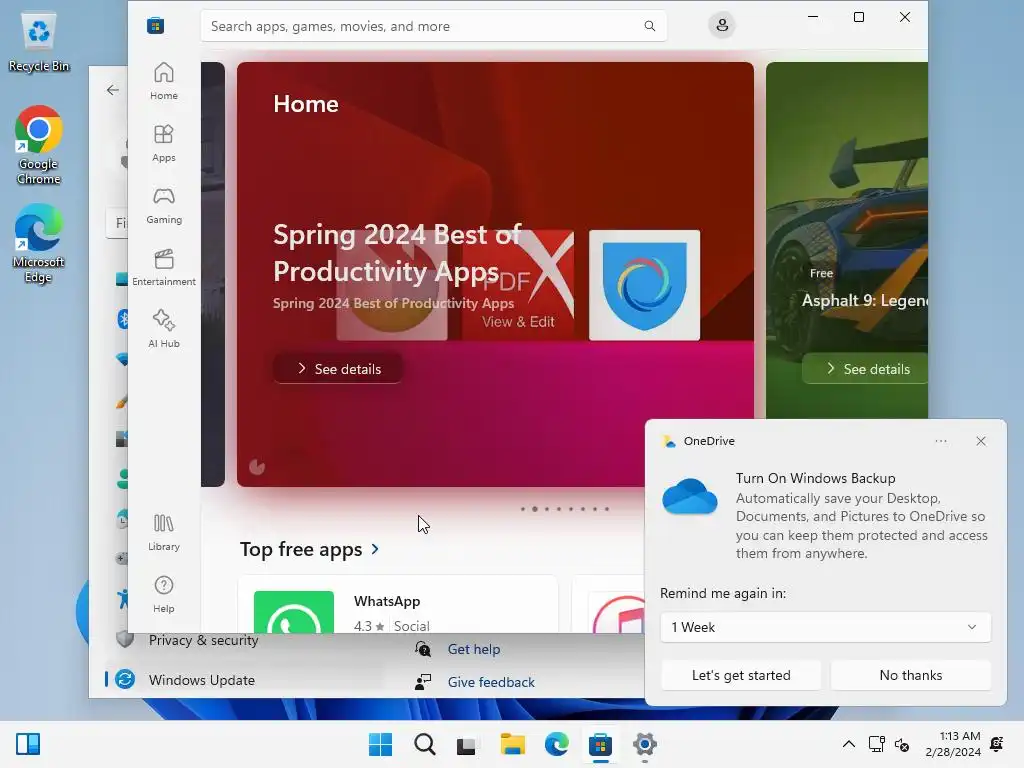Open Recycle Bin desktop icon
Screen dimensions: 1024x768
(x=39, y=42)
